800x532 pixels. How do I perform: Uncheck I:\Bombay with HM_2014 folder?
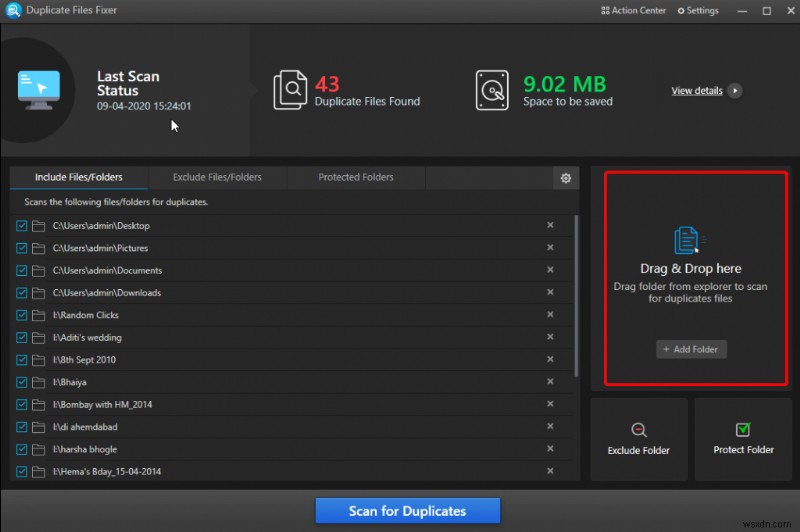21,404
